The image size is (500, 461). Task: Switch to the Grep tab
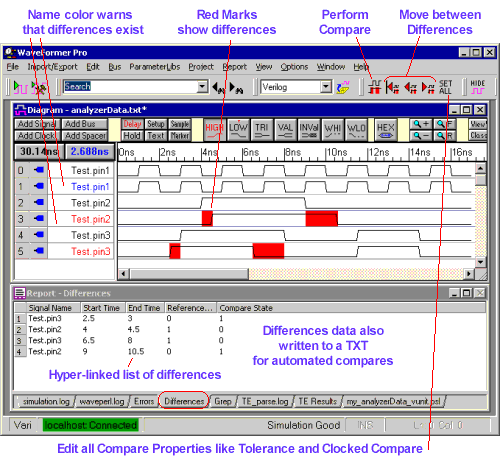point(223,402)
